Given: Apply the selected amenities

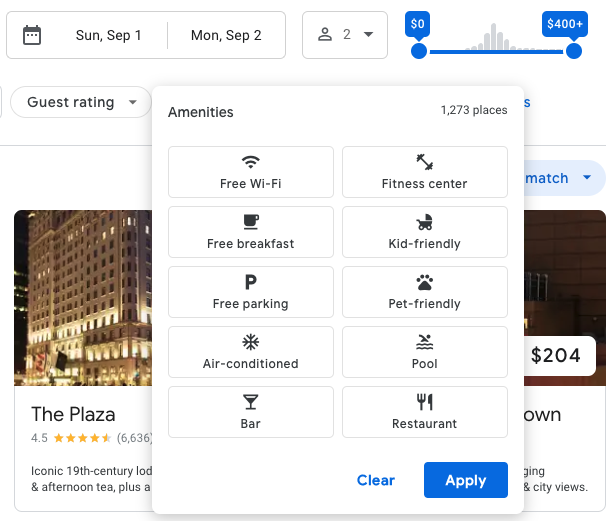Looking at the screenshot, I should click(465, 480).
